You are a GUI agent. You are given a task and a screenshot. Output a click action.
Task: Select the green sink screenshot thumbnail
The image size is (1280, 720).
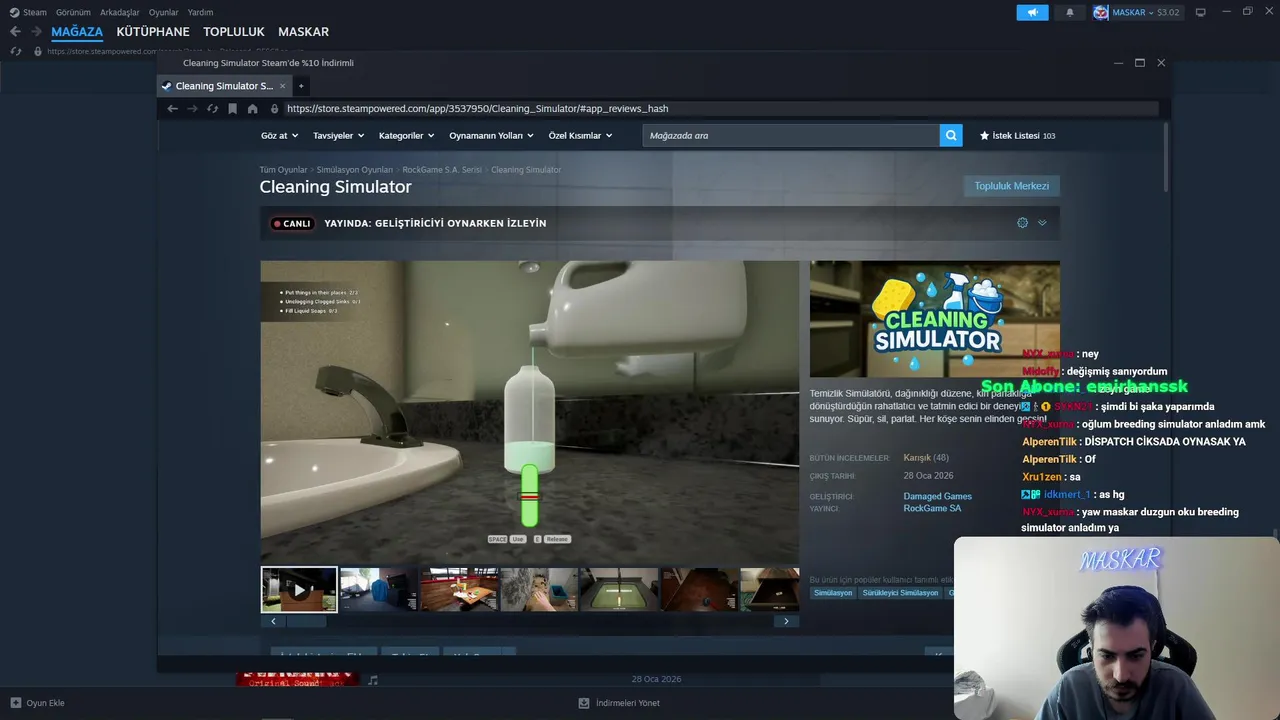[619, 590]
